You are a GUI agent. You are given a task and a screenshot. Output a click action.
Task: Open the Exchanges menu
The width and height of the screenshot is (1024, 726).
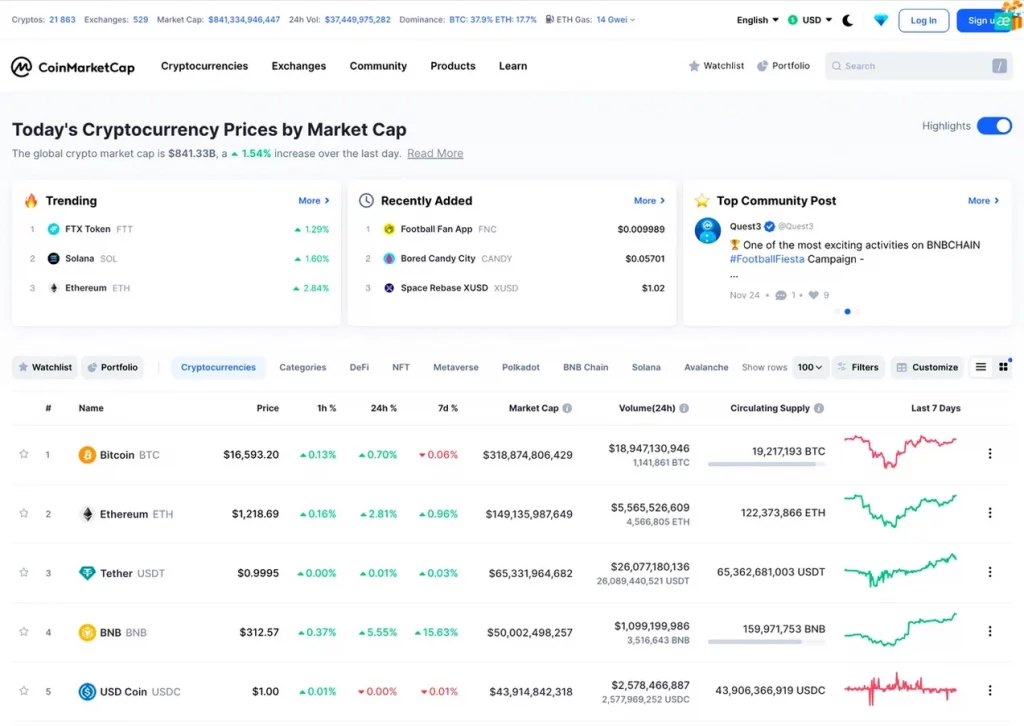tap(298, 66)
